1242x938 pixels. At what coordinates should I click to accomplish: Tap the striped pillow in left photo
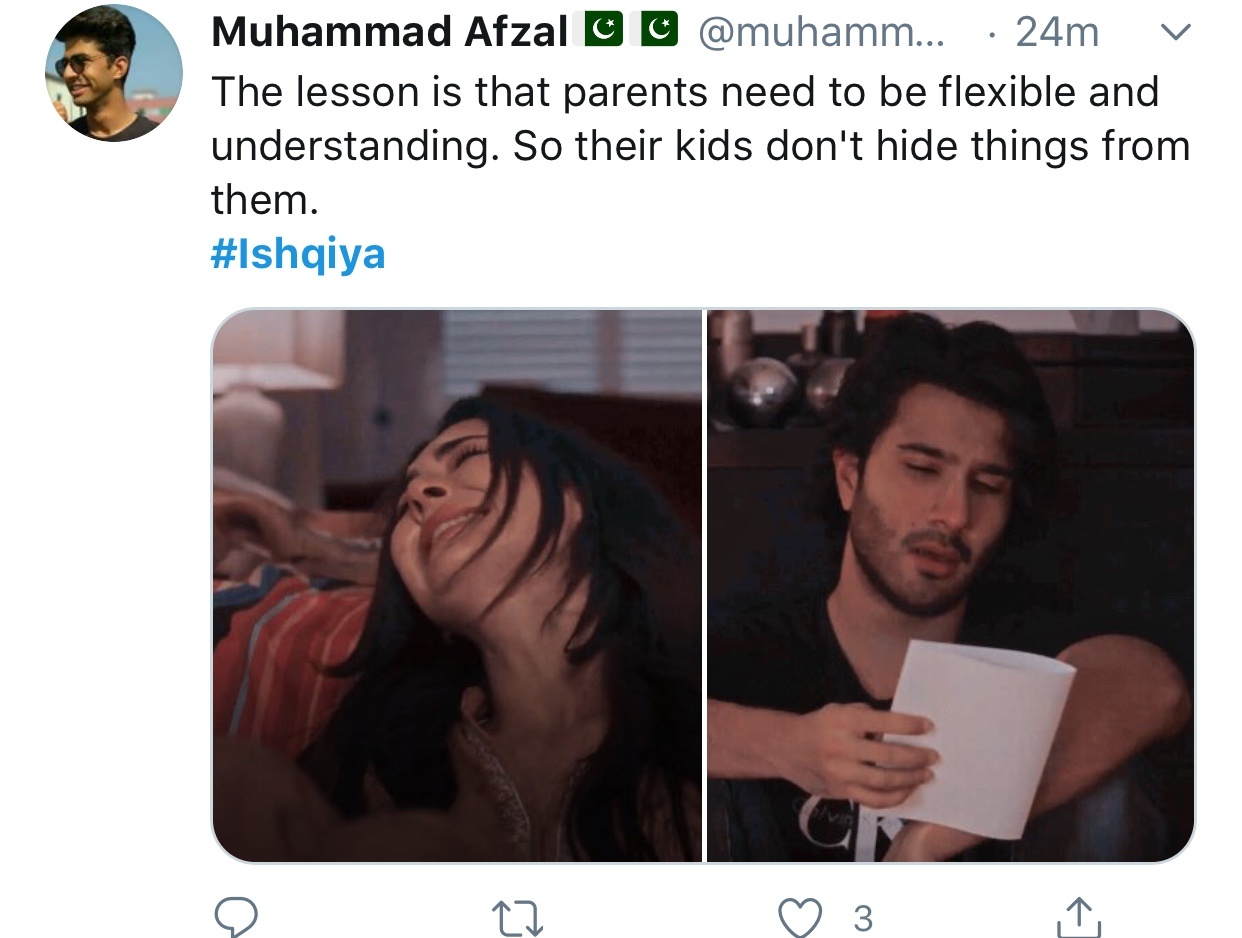tap(285, 660)
